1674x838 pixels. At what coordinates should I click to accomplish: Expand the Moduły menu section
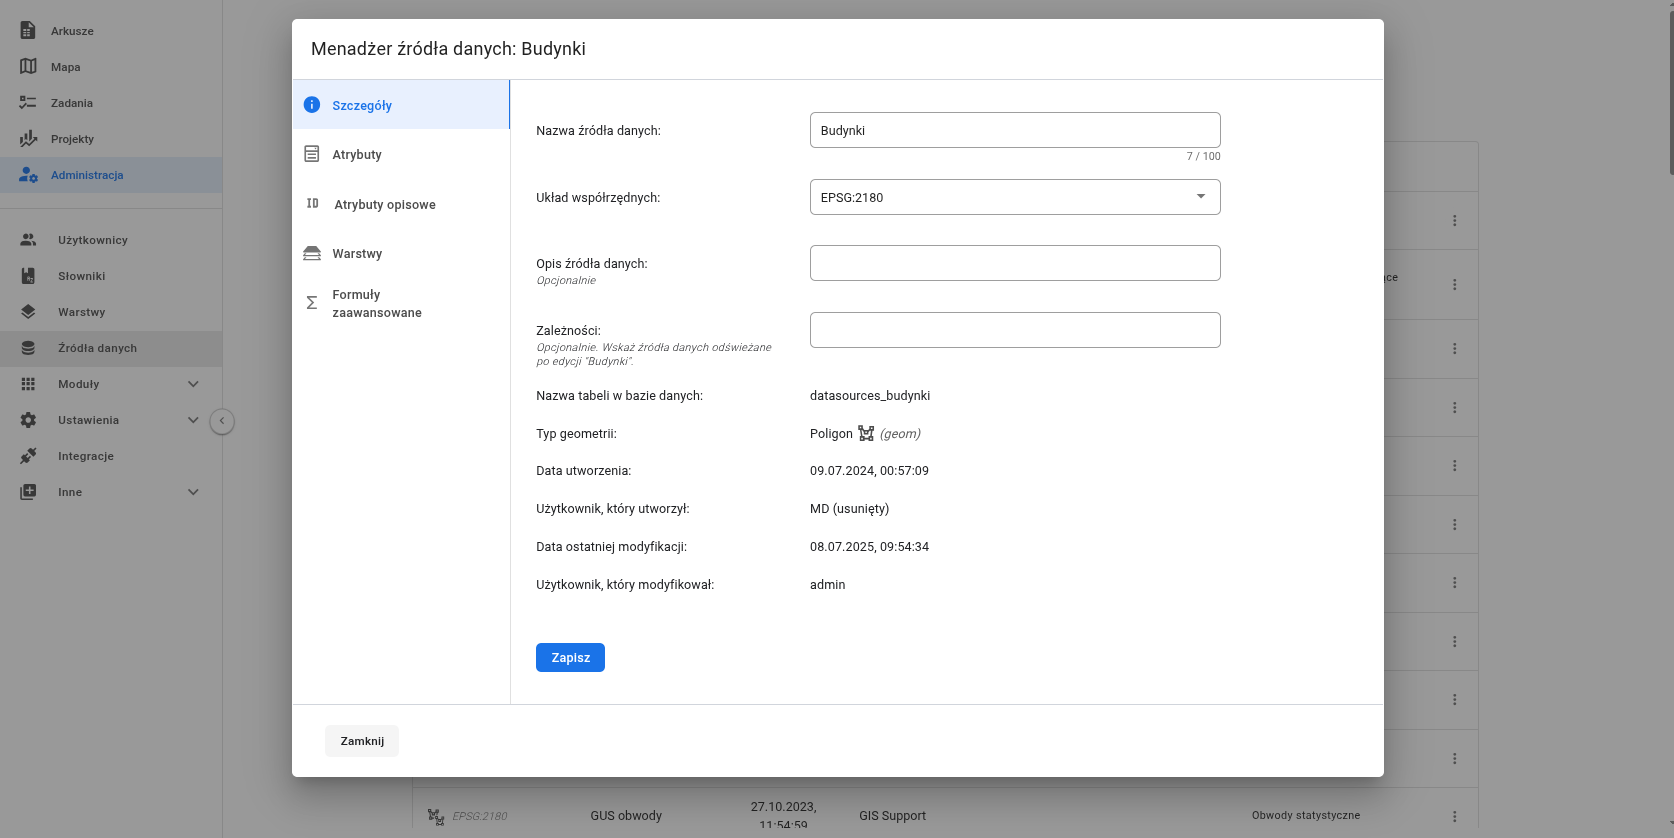[193, 384]
